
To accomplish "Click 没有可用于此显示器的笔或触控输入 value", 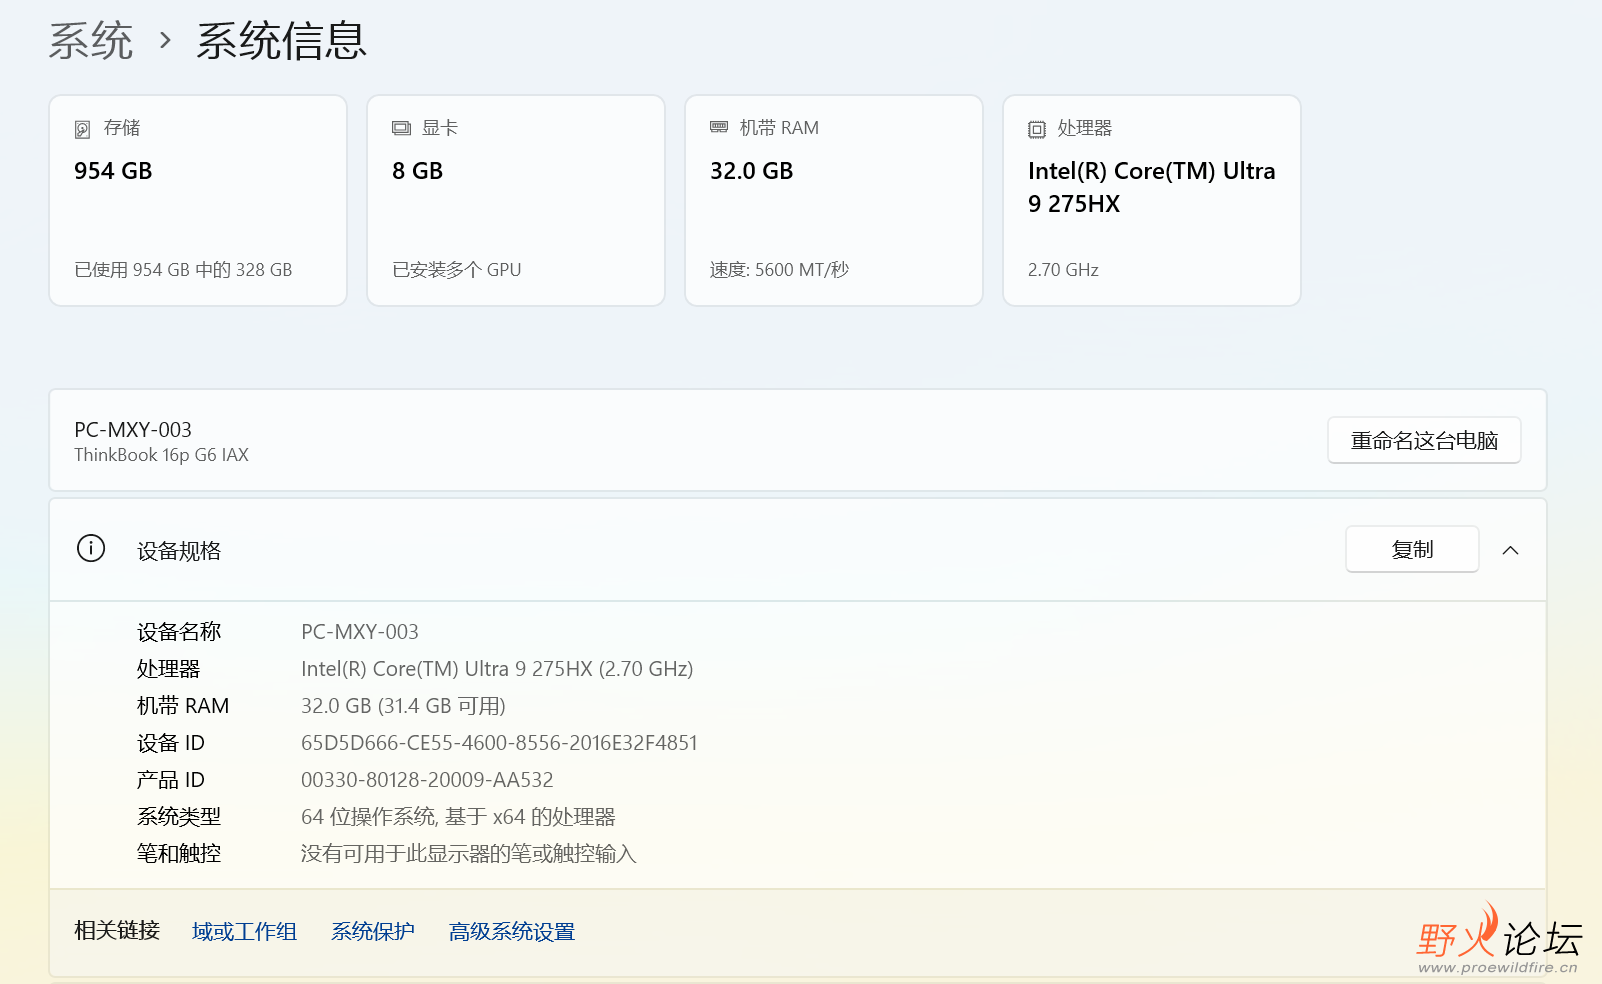I will 469,854.
